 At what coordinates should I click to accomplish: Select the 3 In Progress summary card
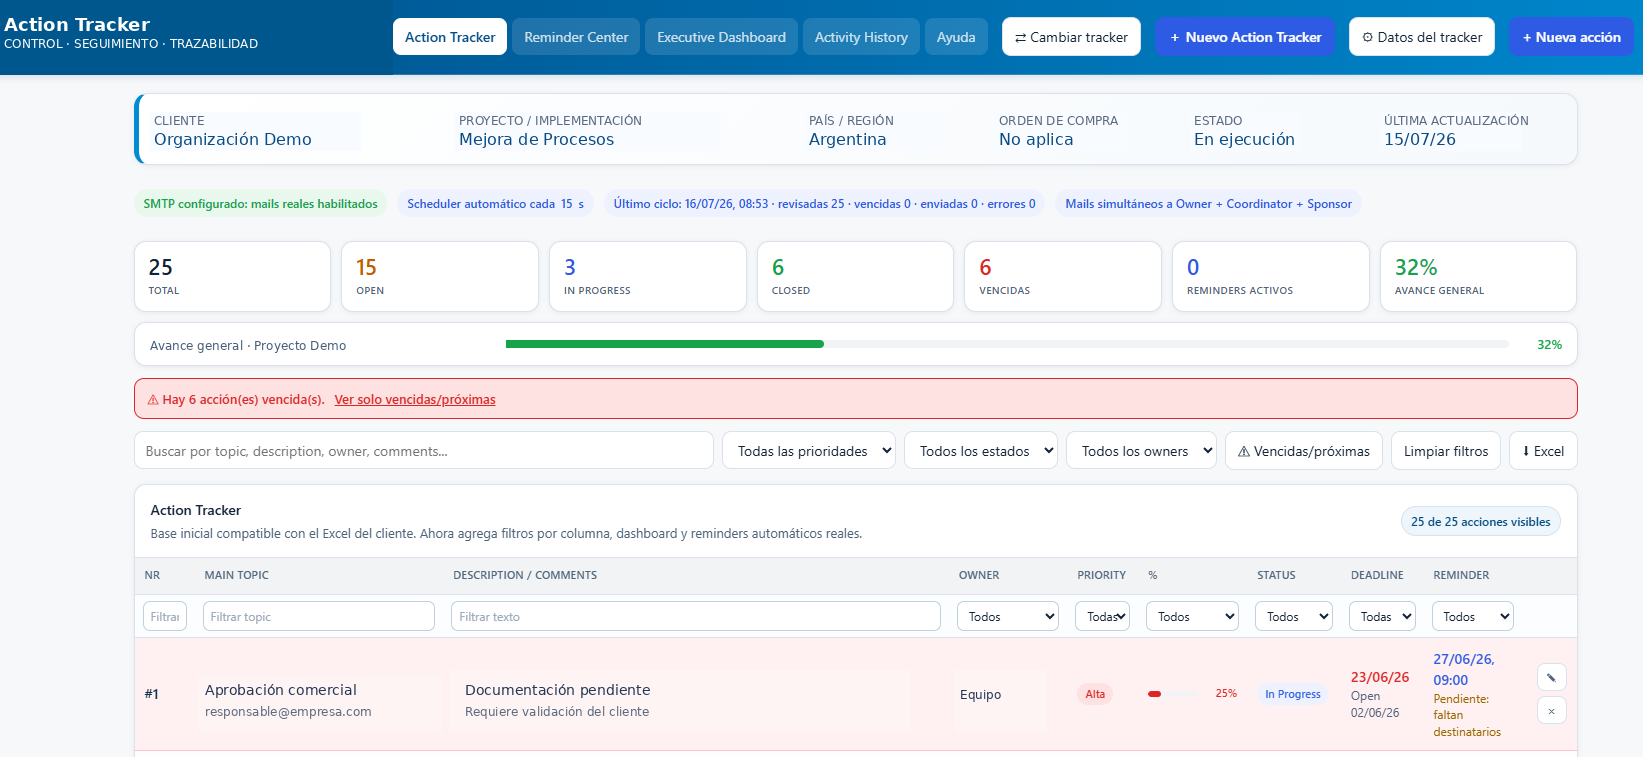pyautogui.click(x=648, y=276)
